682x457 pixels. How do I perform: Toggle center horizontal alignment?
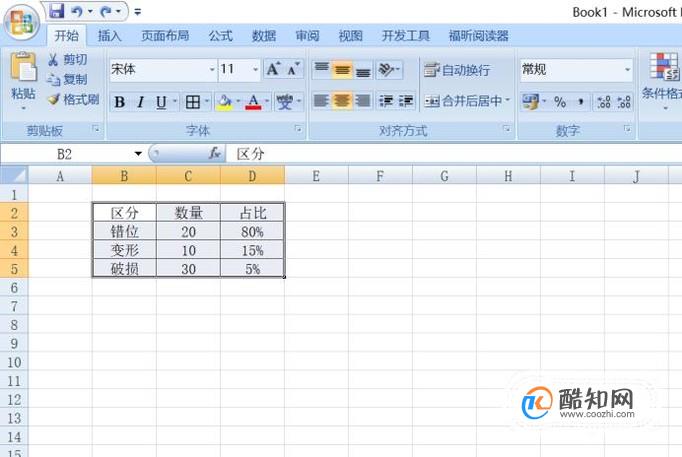[x=342, y=101]
